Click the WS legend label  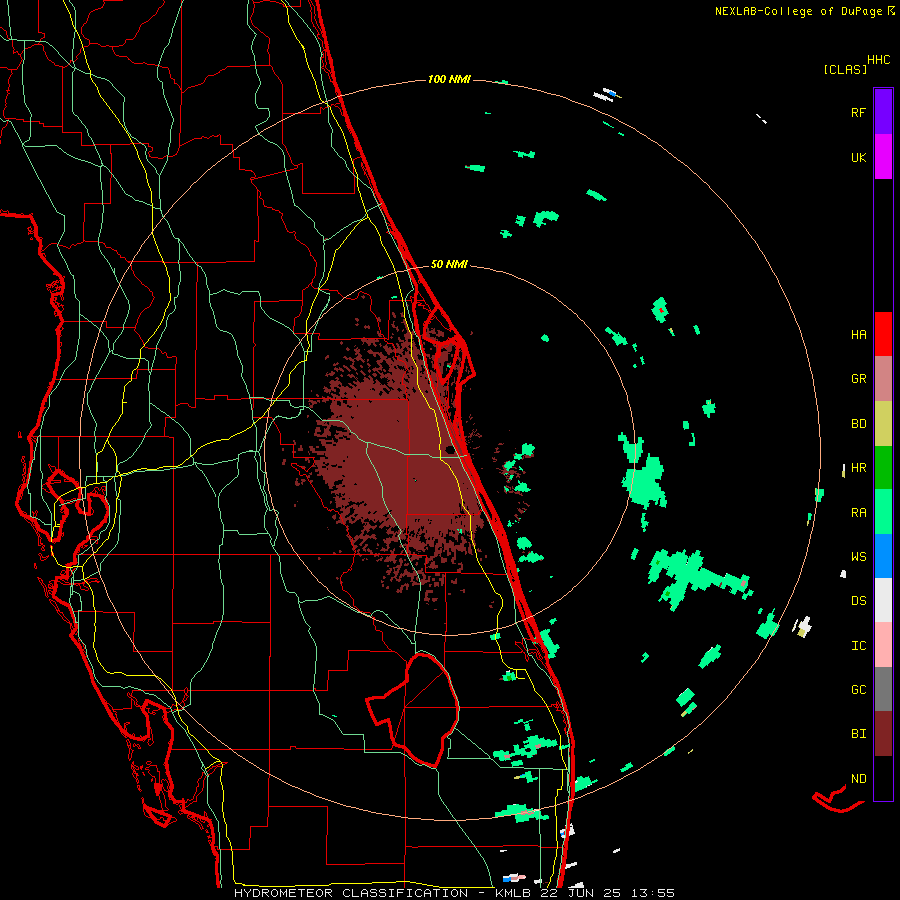(x=858, y=557)
